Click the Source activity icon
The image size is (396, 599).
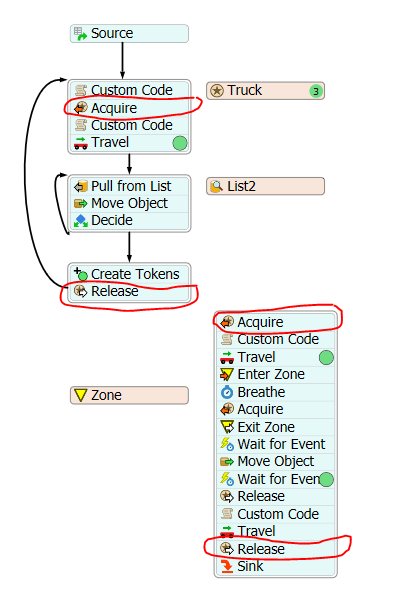(x=80, y=34)
